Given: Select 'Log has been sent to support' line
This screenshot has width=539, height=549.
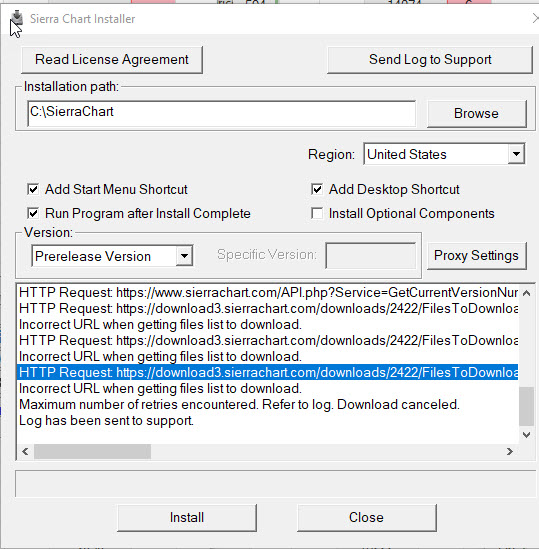Looking at the screenshot, I should tap(268, 421).
